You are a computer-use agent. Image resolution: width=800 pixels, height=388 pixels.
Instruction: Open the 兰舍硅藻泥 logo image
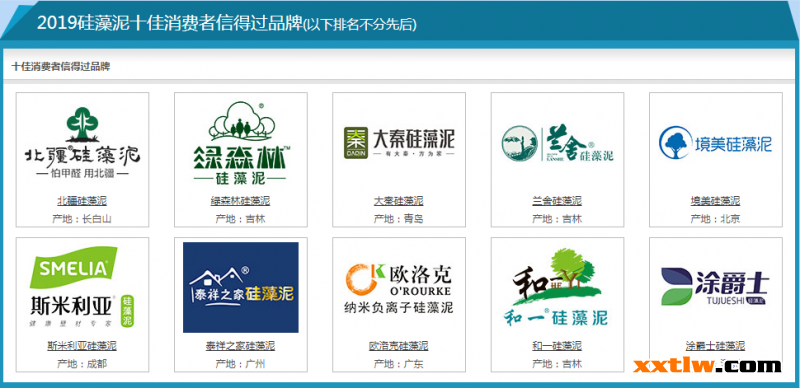click(x=557, y=143)
